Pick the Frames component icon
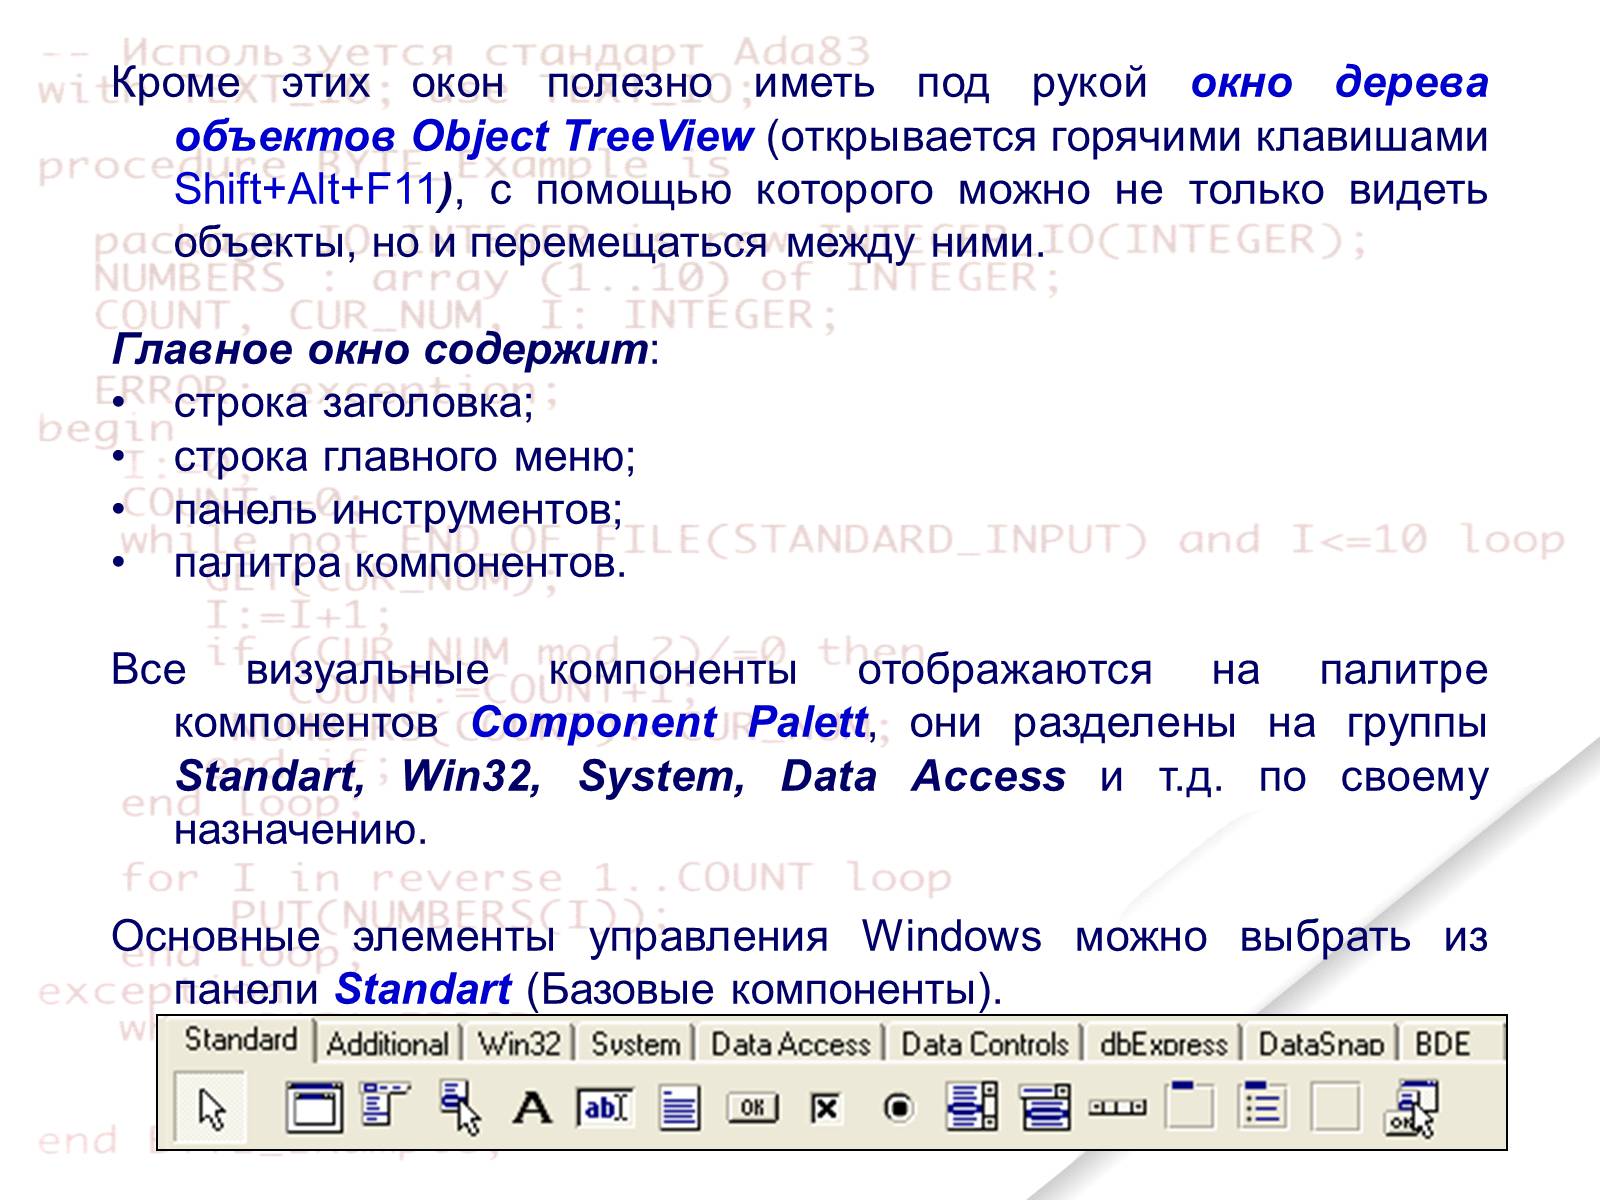 pyautogui.click(x=313, y=1107)
